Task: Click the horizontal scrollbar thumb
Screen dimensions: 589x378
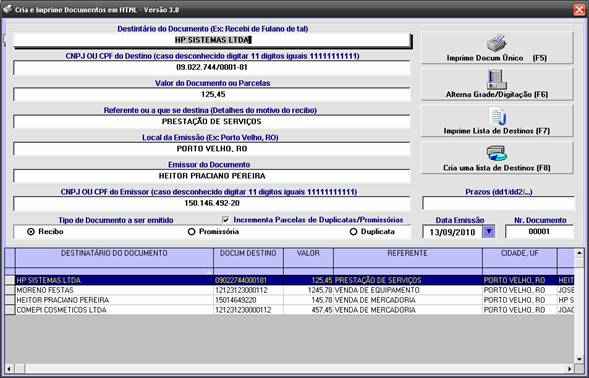Action: [x=20, y=369]
